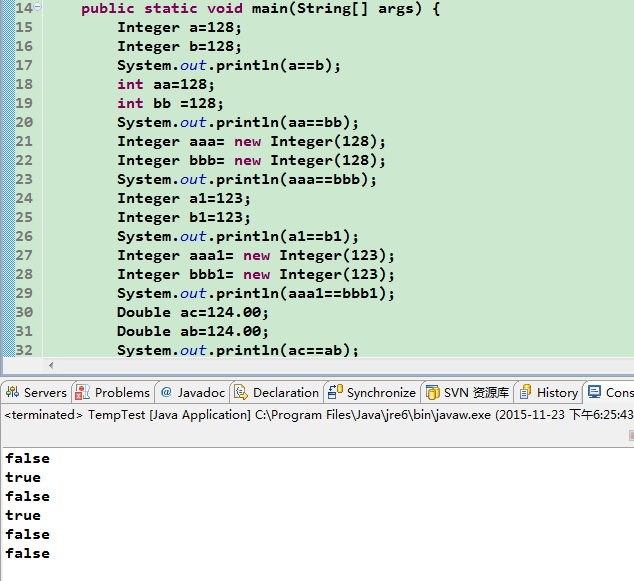Click the Problems view icon
The height and width of the screenshot is (581, 634).
click(x=83, y=393)
